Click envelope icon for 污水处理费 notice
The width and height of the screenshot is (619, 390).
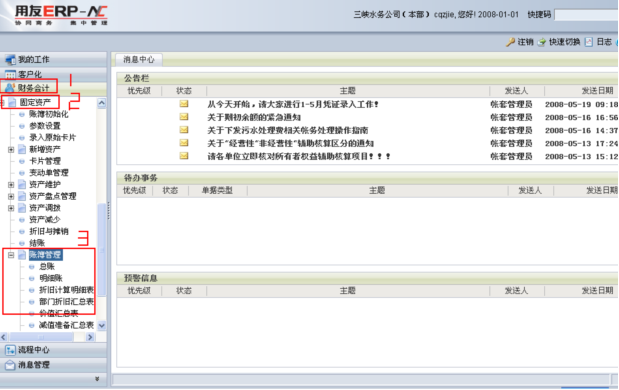pos(184,130)
